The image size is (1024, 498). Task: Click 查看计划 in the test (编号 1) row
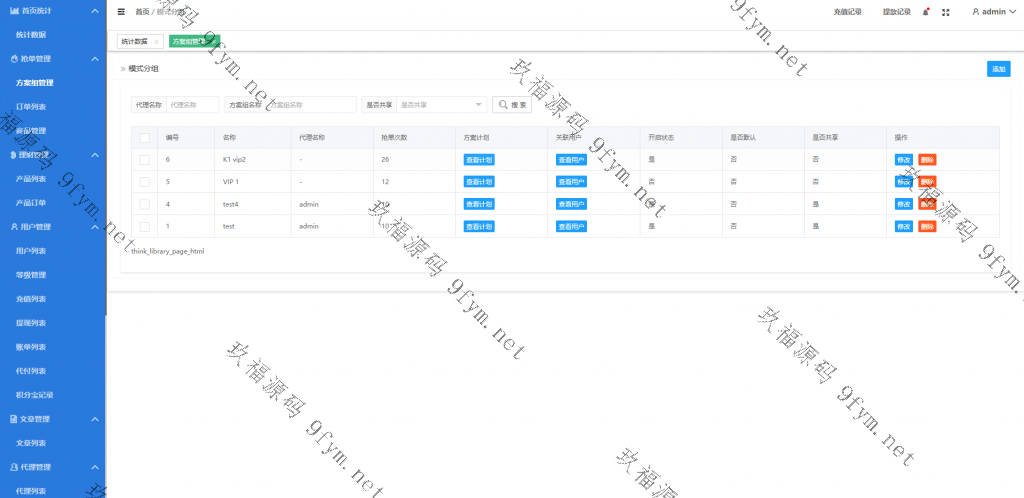point(479,226)
